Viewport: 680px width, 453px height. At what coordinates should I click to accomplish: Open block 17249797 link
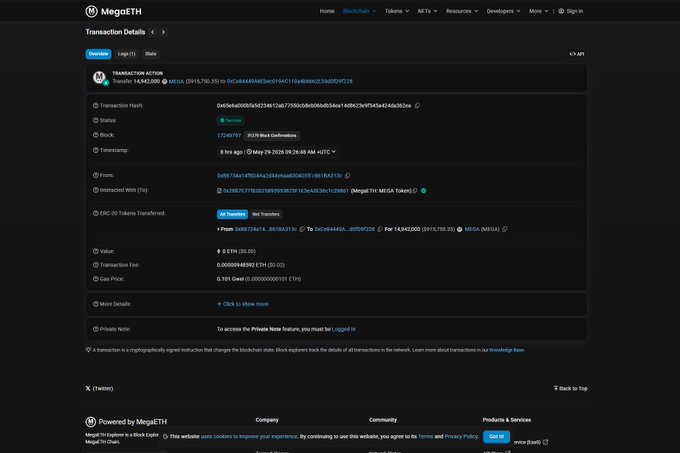click(229, 135)
